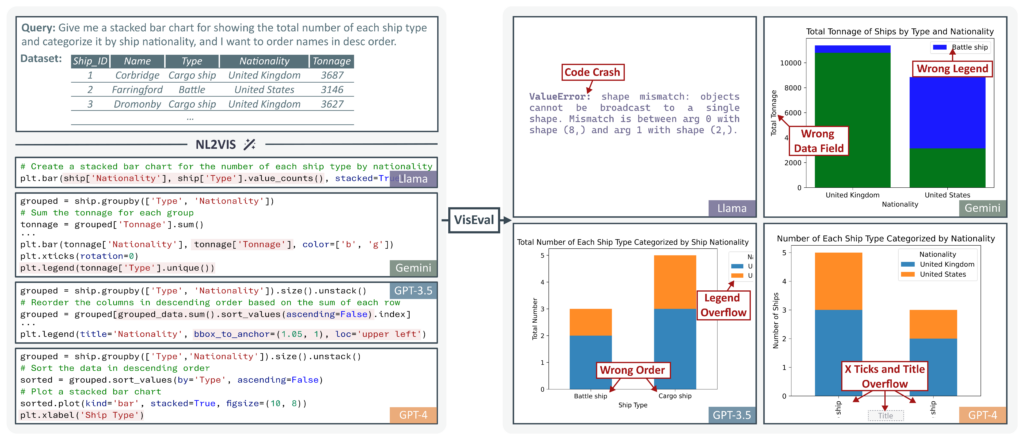This screenshot has width=1024, height=440.
Task: Click the Ship_ID column header
Action: [90, 59]
